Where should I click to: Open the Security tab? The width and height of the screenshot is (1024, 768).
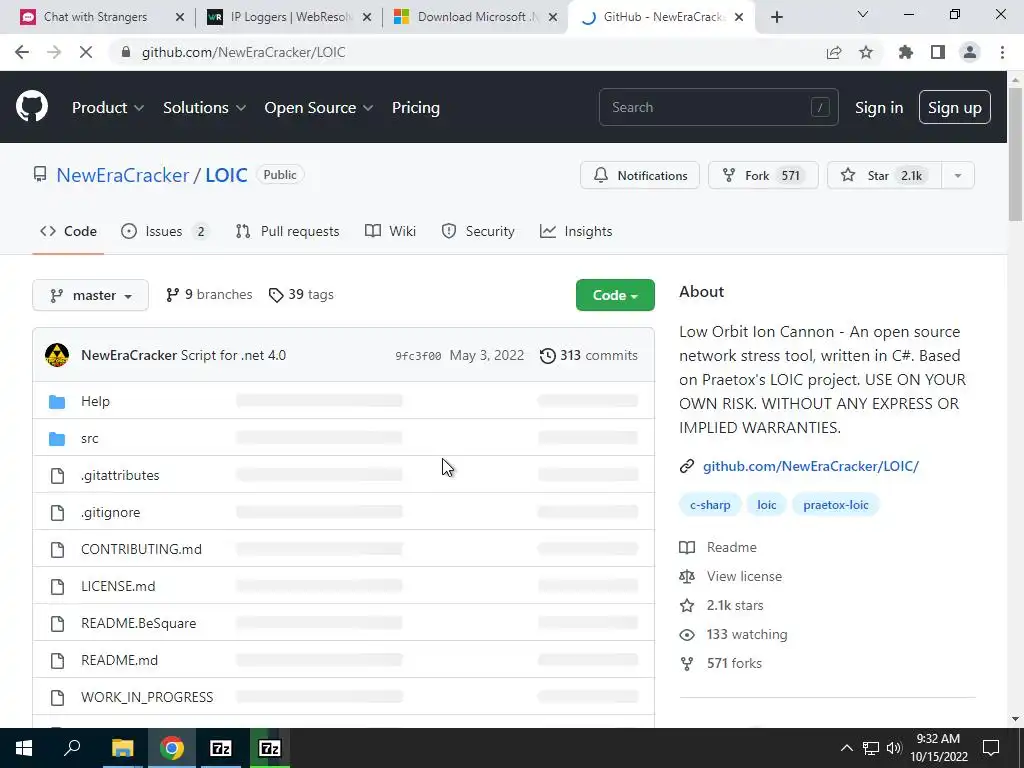(x=478, y=231)
